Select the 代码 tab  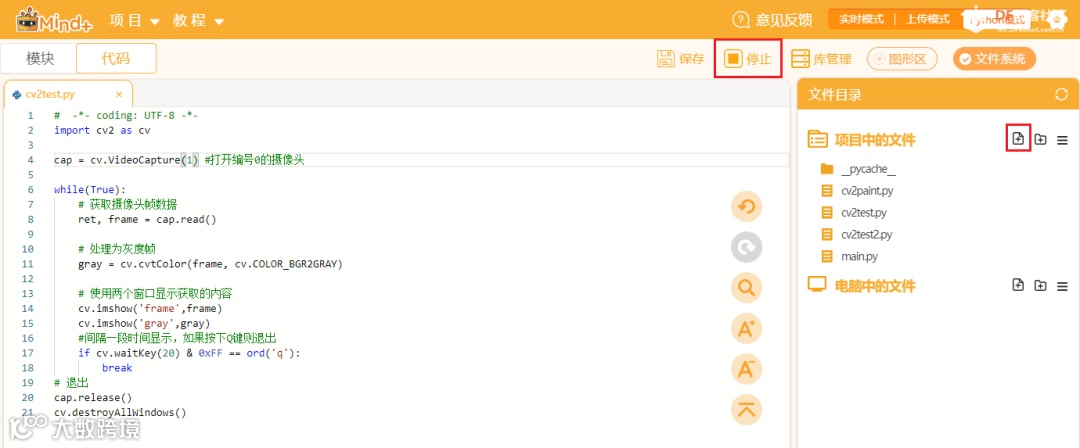tap(116, 59)
